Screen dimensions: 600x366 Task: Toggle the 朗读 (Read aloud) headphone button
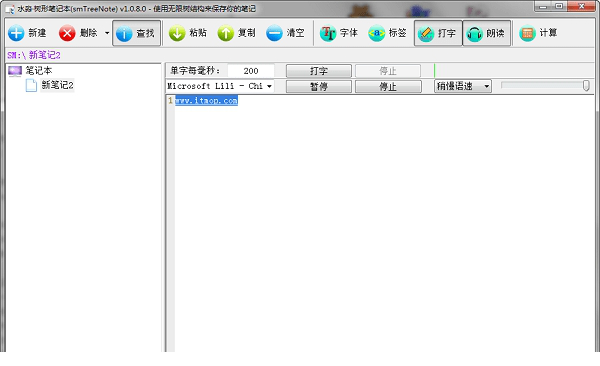pyautogui.click(x=487, y=33)
